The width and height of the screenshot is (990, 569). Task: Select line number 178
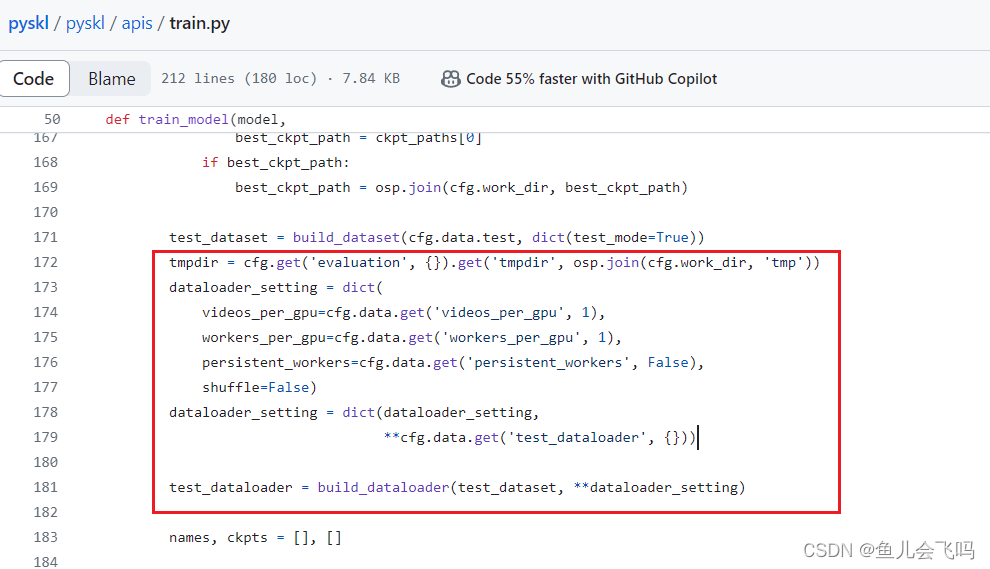[45, 412]
